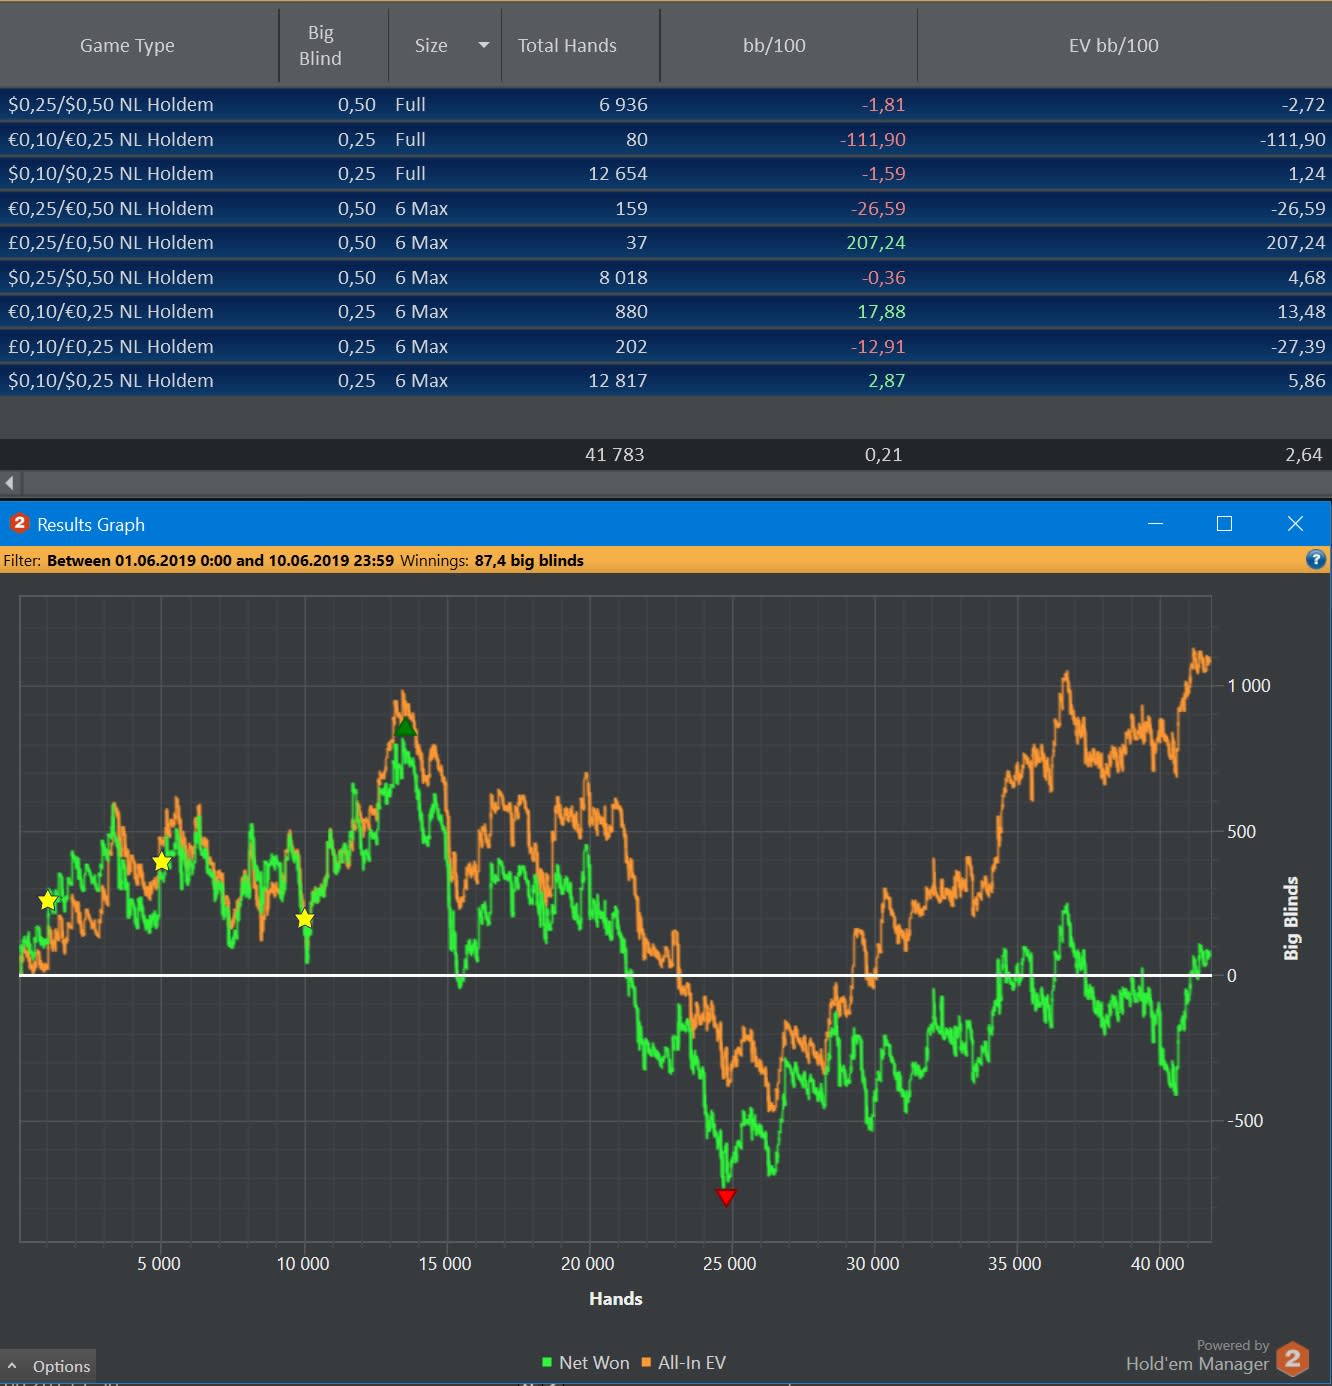Image resolution: width=1332 pixels, height=1386 pixels.
Task: Click the green peak triangle marker
Action: pyautogui.click(x=405, y=727)
